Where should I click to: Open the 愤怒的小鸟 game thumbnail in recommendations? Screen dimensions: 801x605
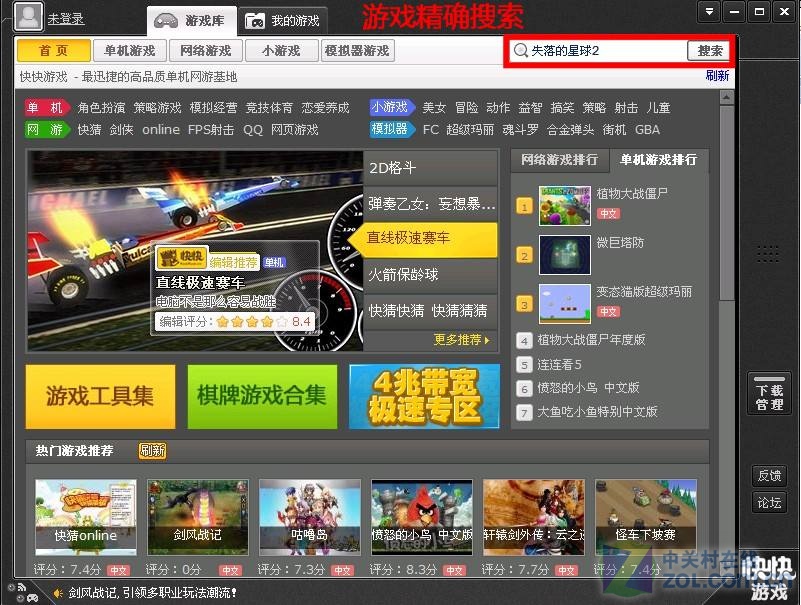(x=422, y=517)
